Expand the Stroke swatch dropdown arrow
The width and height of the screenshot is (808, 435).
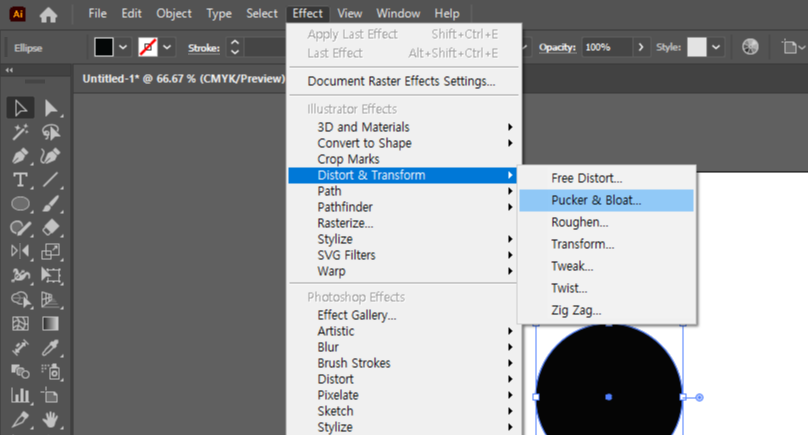(x=167, y=47)
